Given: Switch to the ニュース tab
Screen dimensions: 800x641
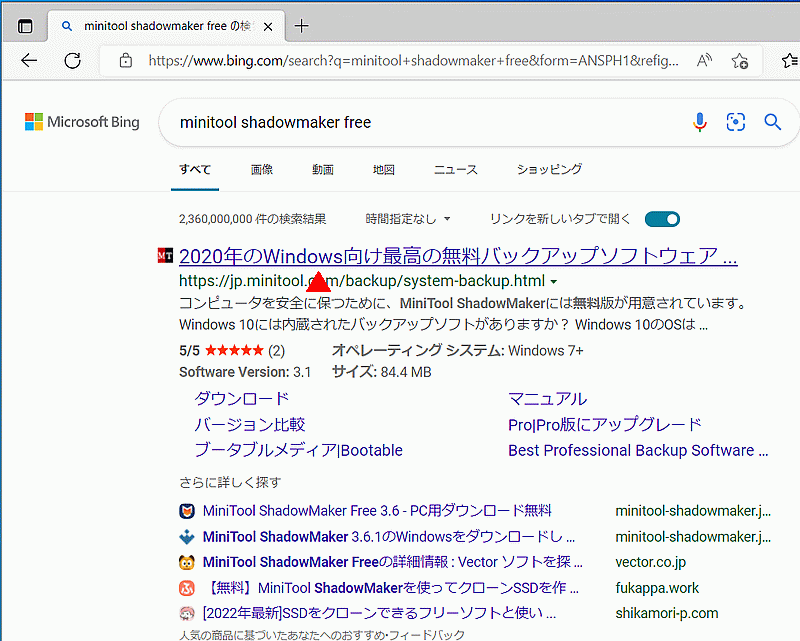Looking at the screenshot, I should [x=456, y=169].
